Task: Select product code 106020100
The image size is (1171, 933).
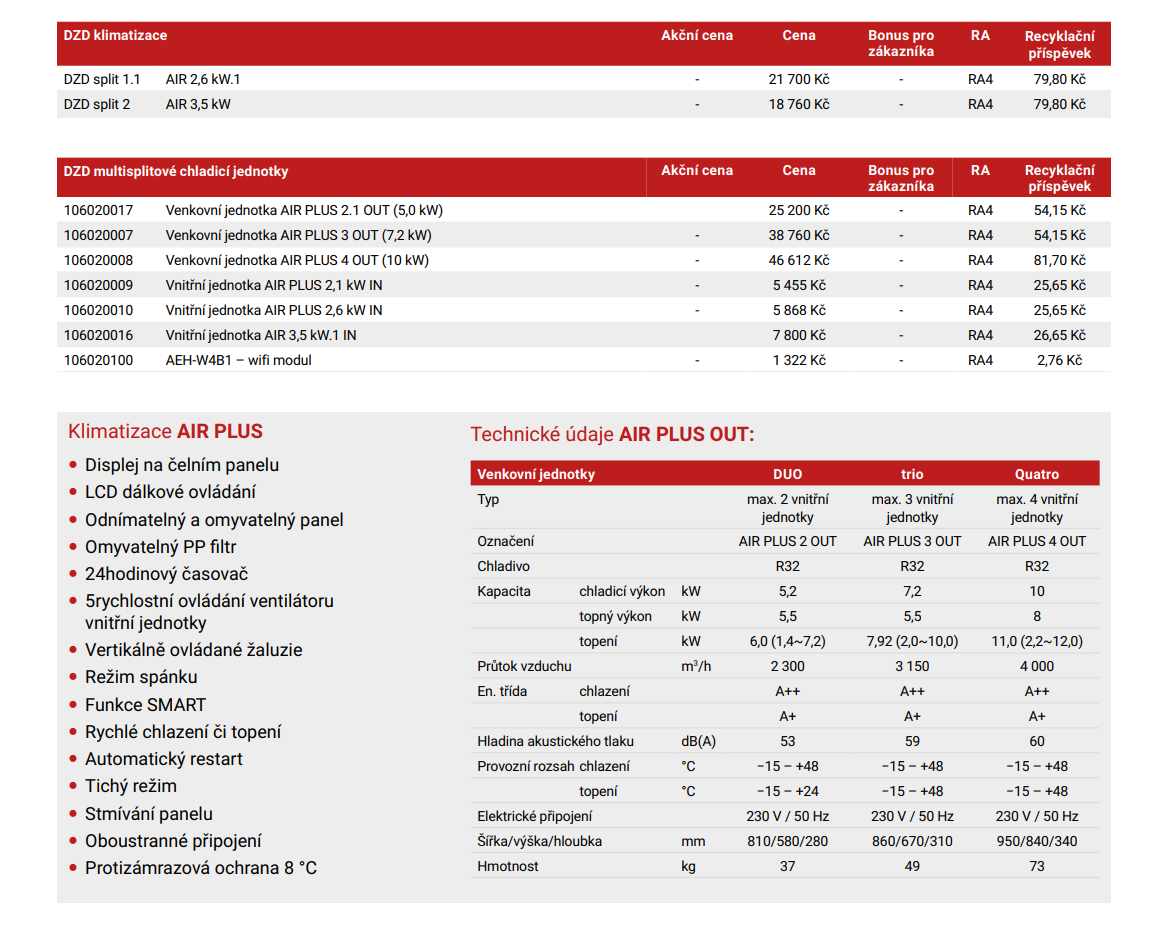Action: pos(98,360)
